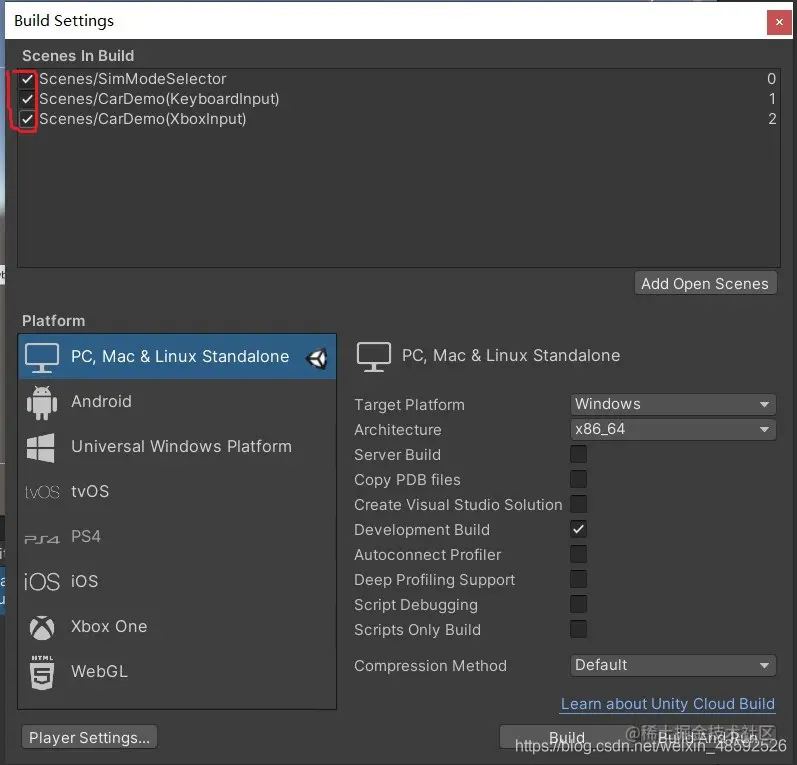Click the Universal Windows Platform logo icon
This screenshot has width=797, height=765.
point(41,447)
